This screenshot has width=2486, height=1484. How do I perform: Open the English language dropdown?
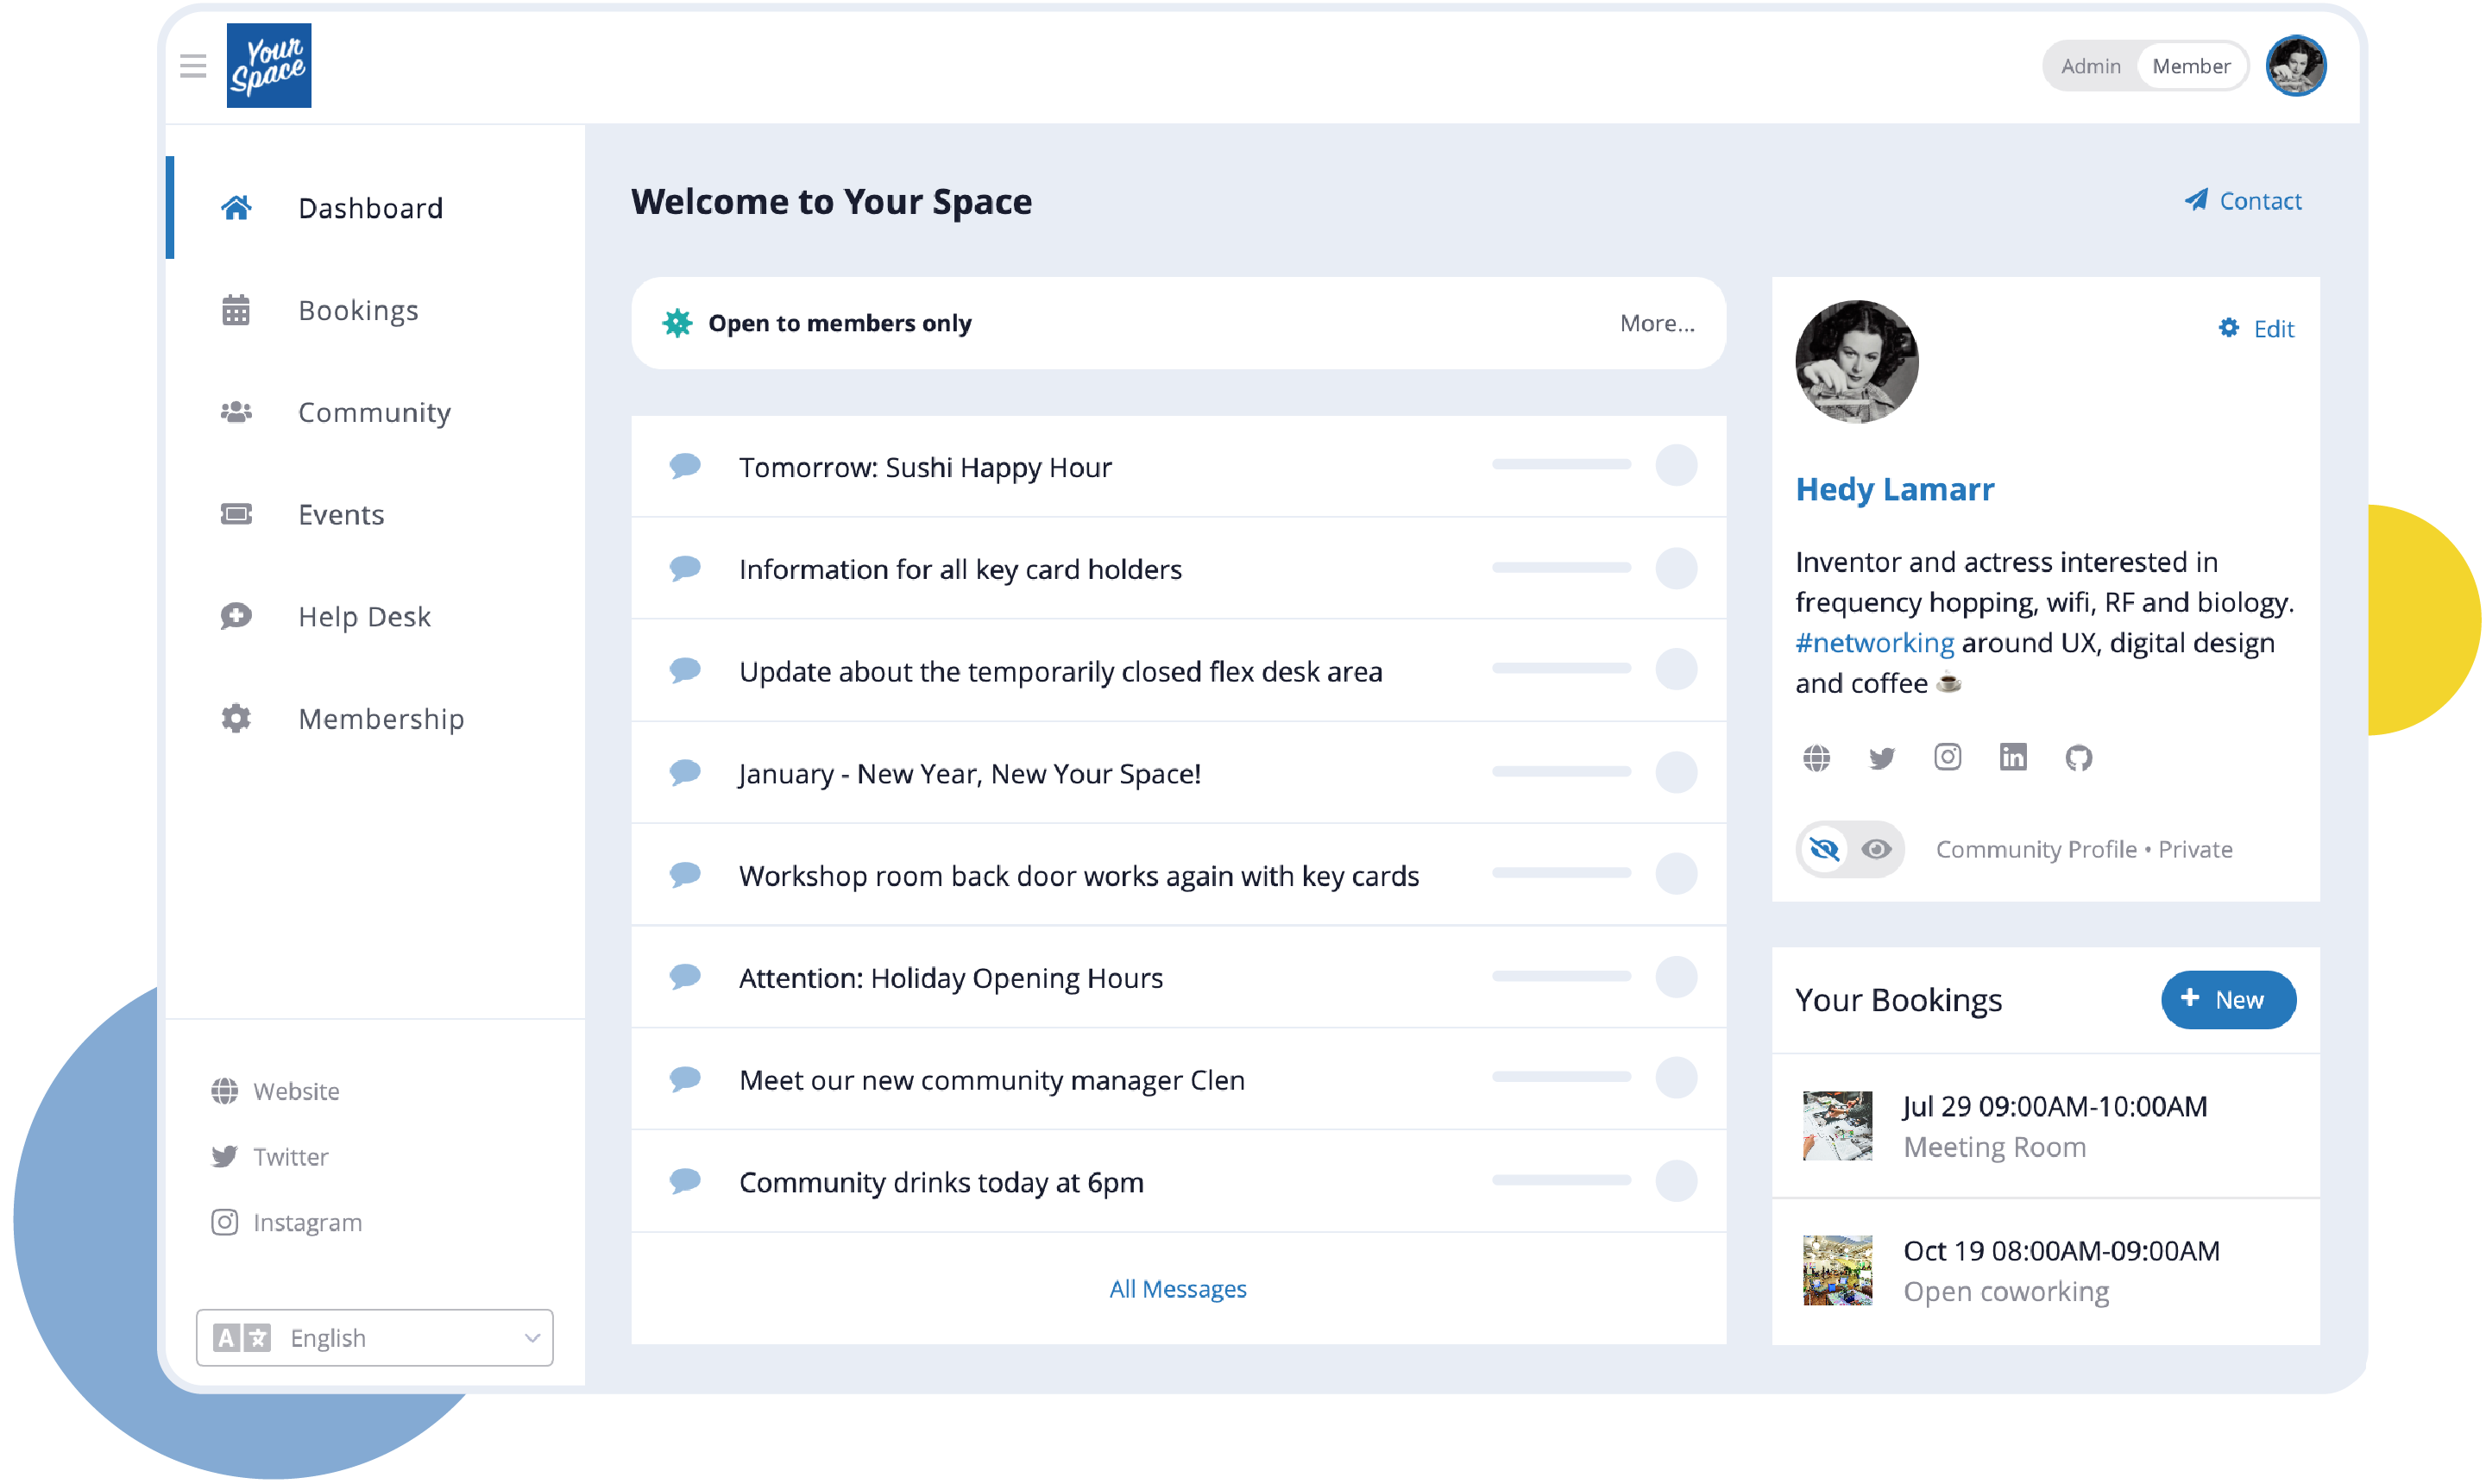[x=375, y=1337]
